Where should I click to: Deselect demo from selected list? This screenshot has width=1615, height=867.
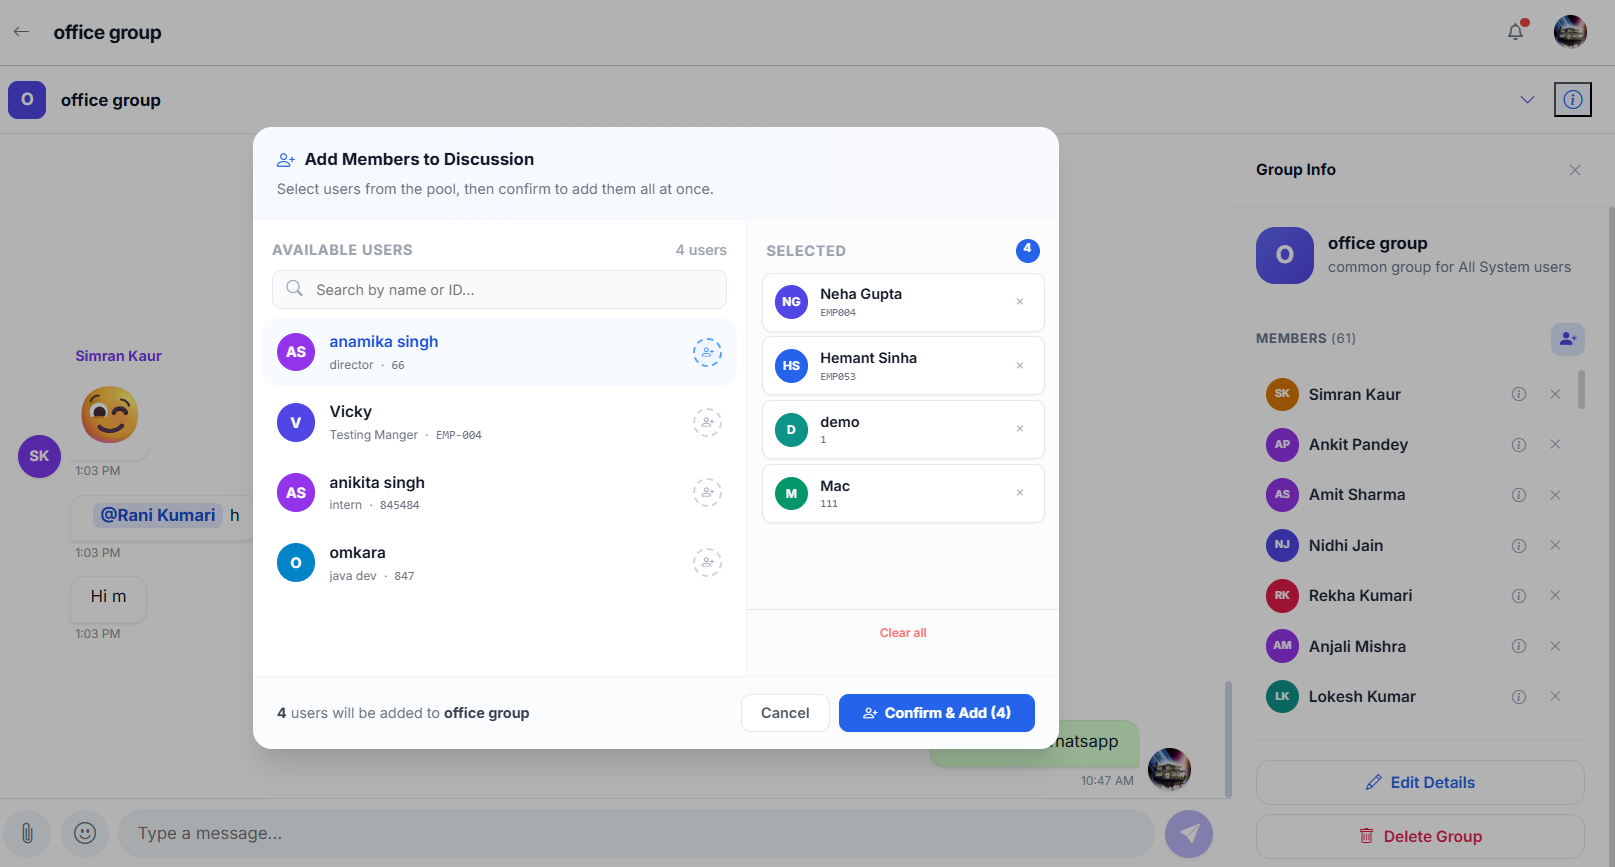pos(1020,429)
